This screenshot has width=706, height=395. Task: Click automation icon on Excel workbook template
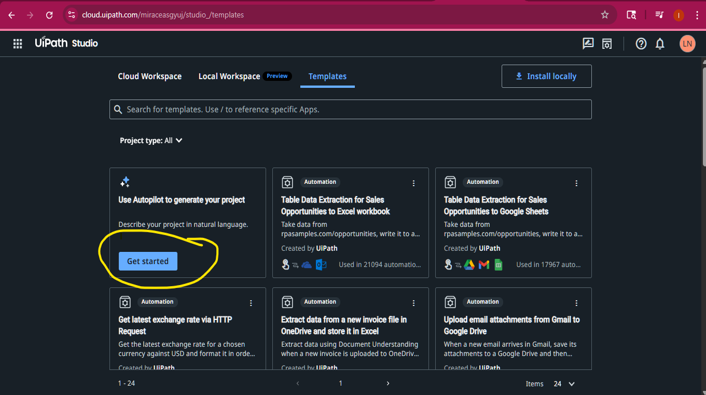tap(287, 182)
